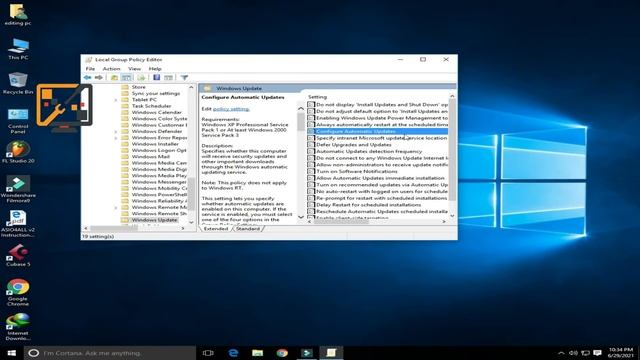640x360 pixels.
Task: Expand the Windows Defender tree node
Action: [116, 131]
